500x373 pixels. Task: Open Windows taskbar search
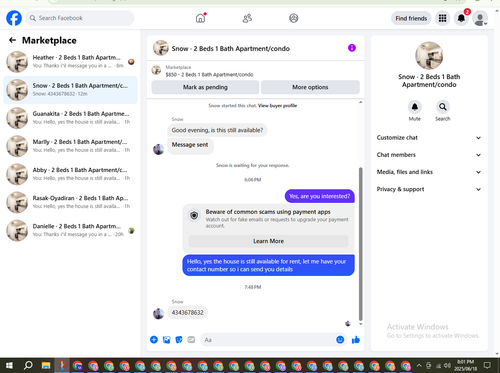point(28,365)
